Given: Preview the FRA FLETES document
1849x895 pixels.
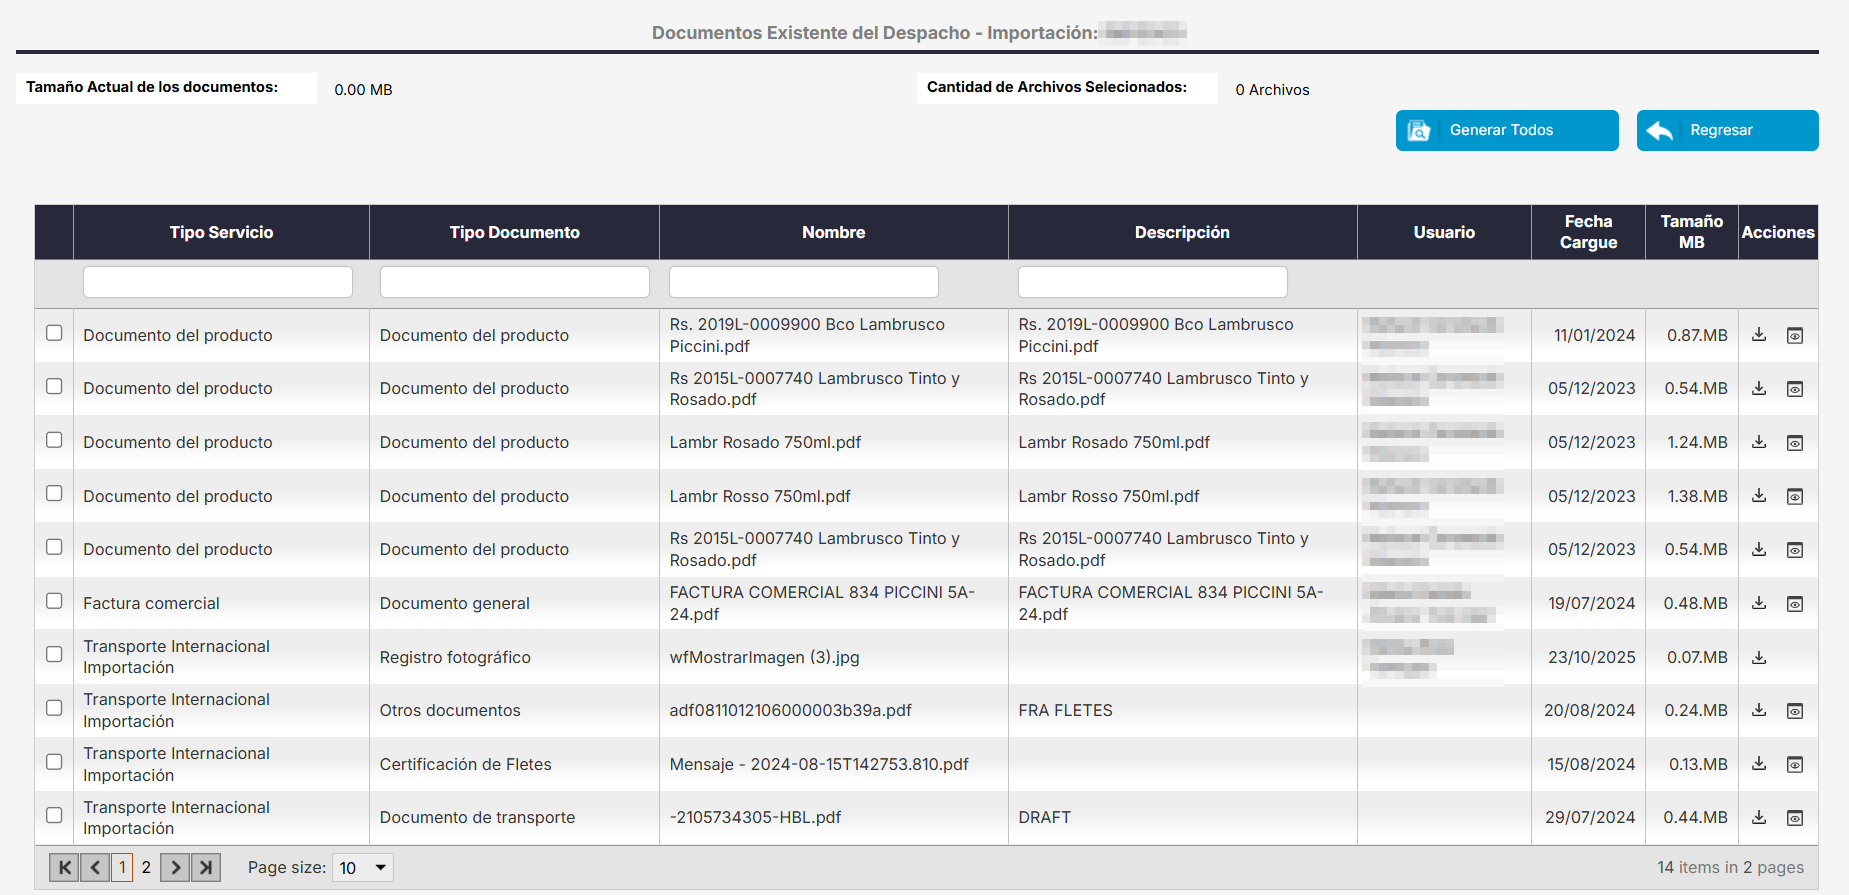Looking at the screenshot, I should point(1795,710).
